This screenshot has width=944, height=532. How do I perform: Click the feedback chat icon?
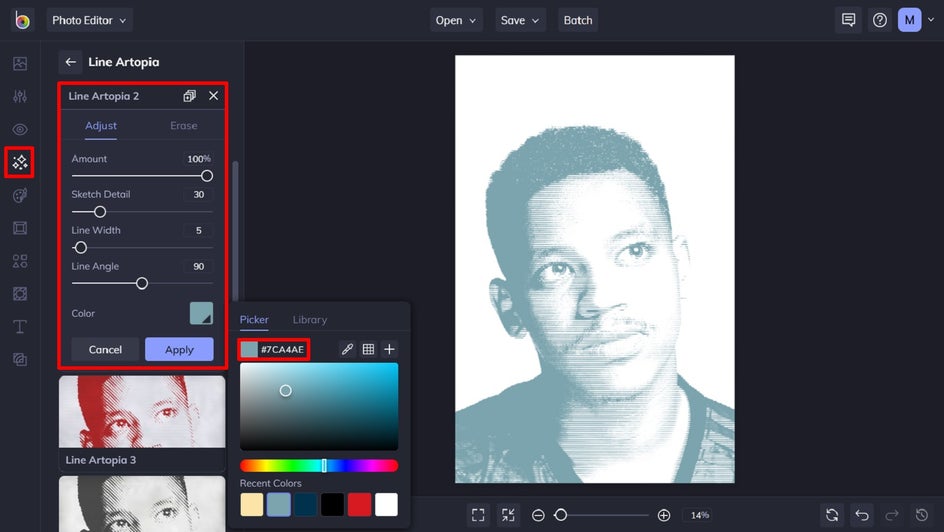click(848, 20)
